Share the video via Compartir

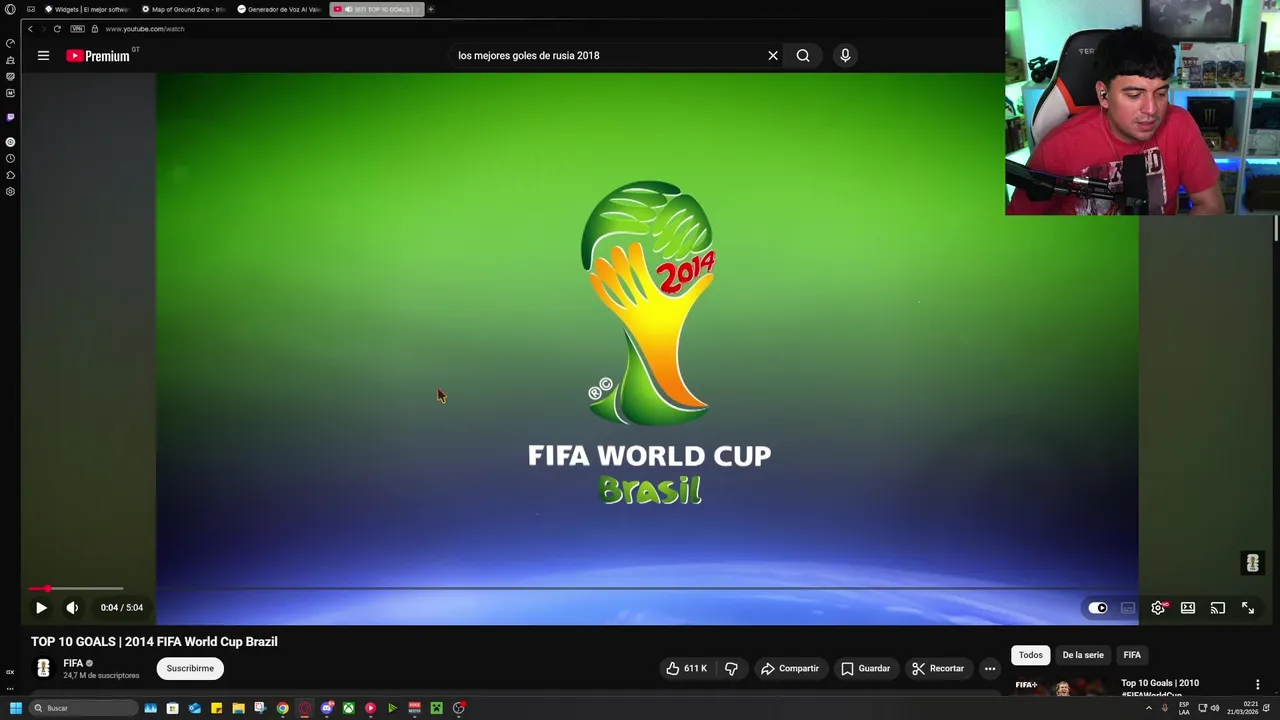click(790, 668)
